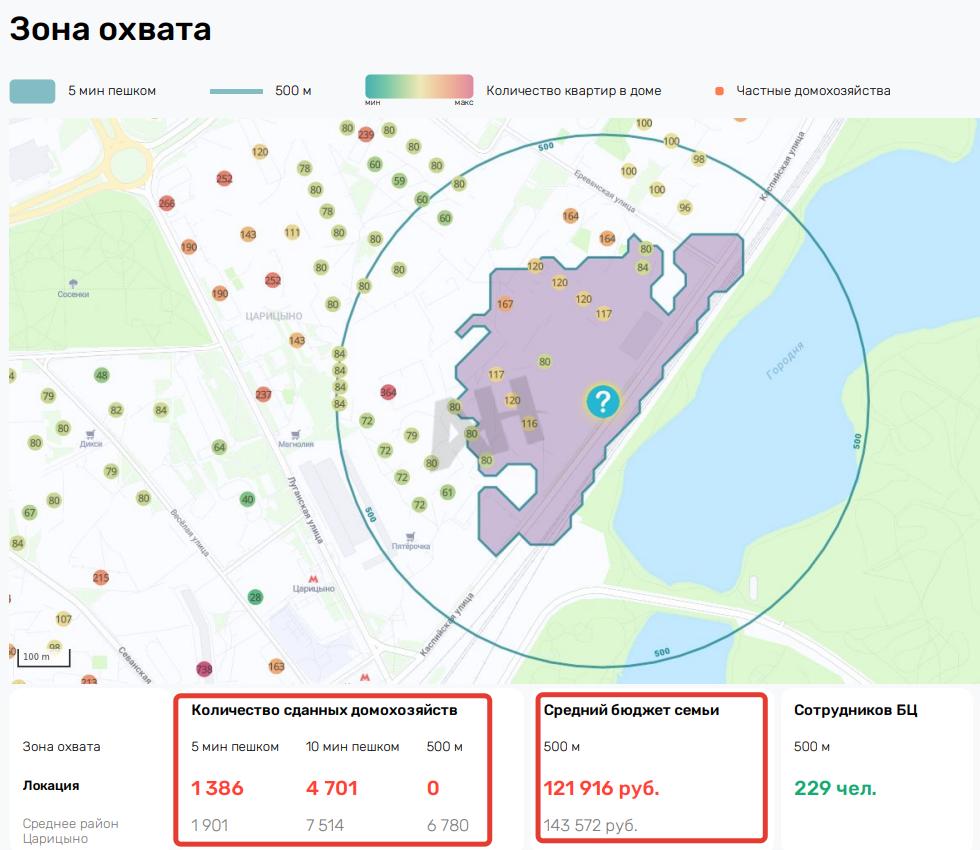Select the red 364 apartments marker

point(388,393)
